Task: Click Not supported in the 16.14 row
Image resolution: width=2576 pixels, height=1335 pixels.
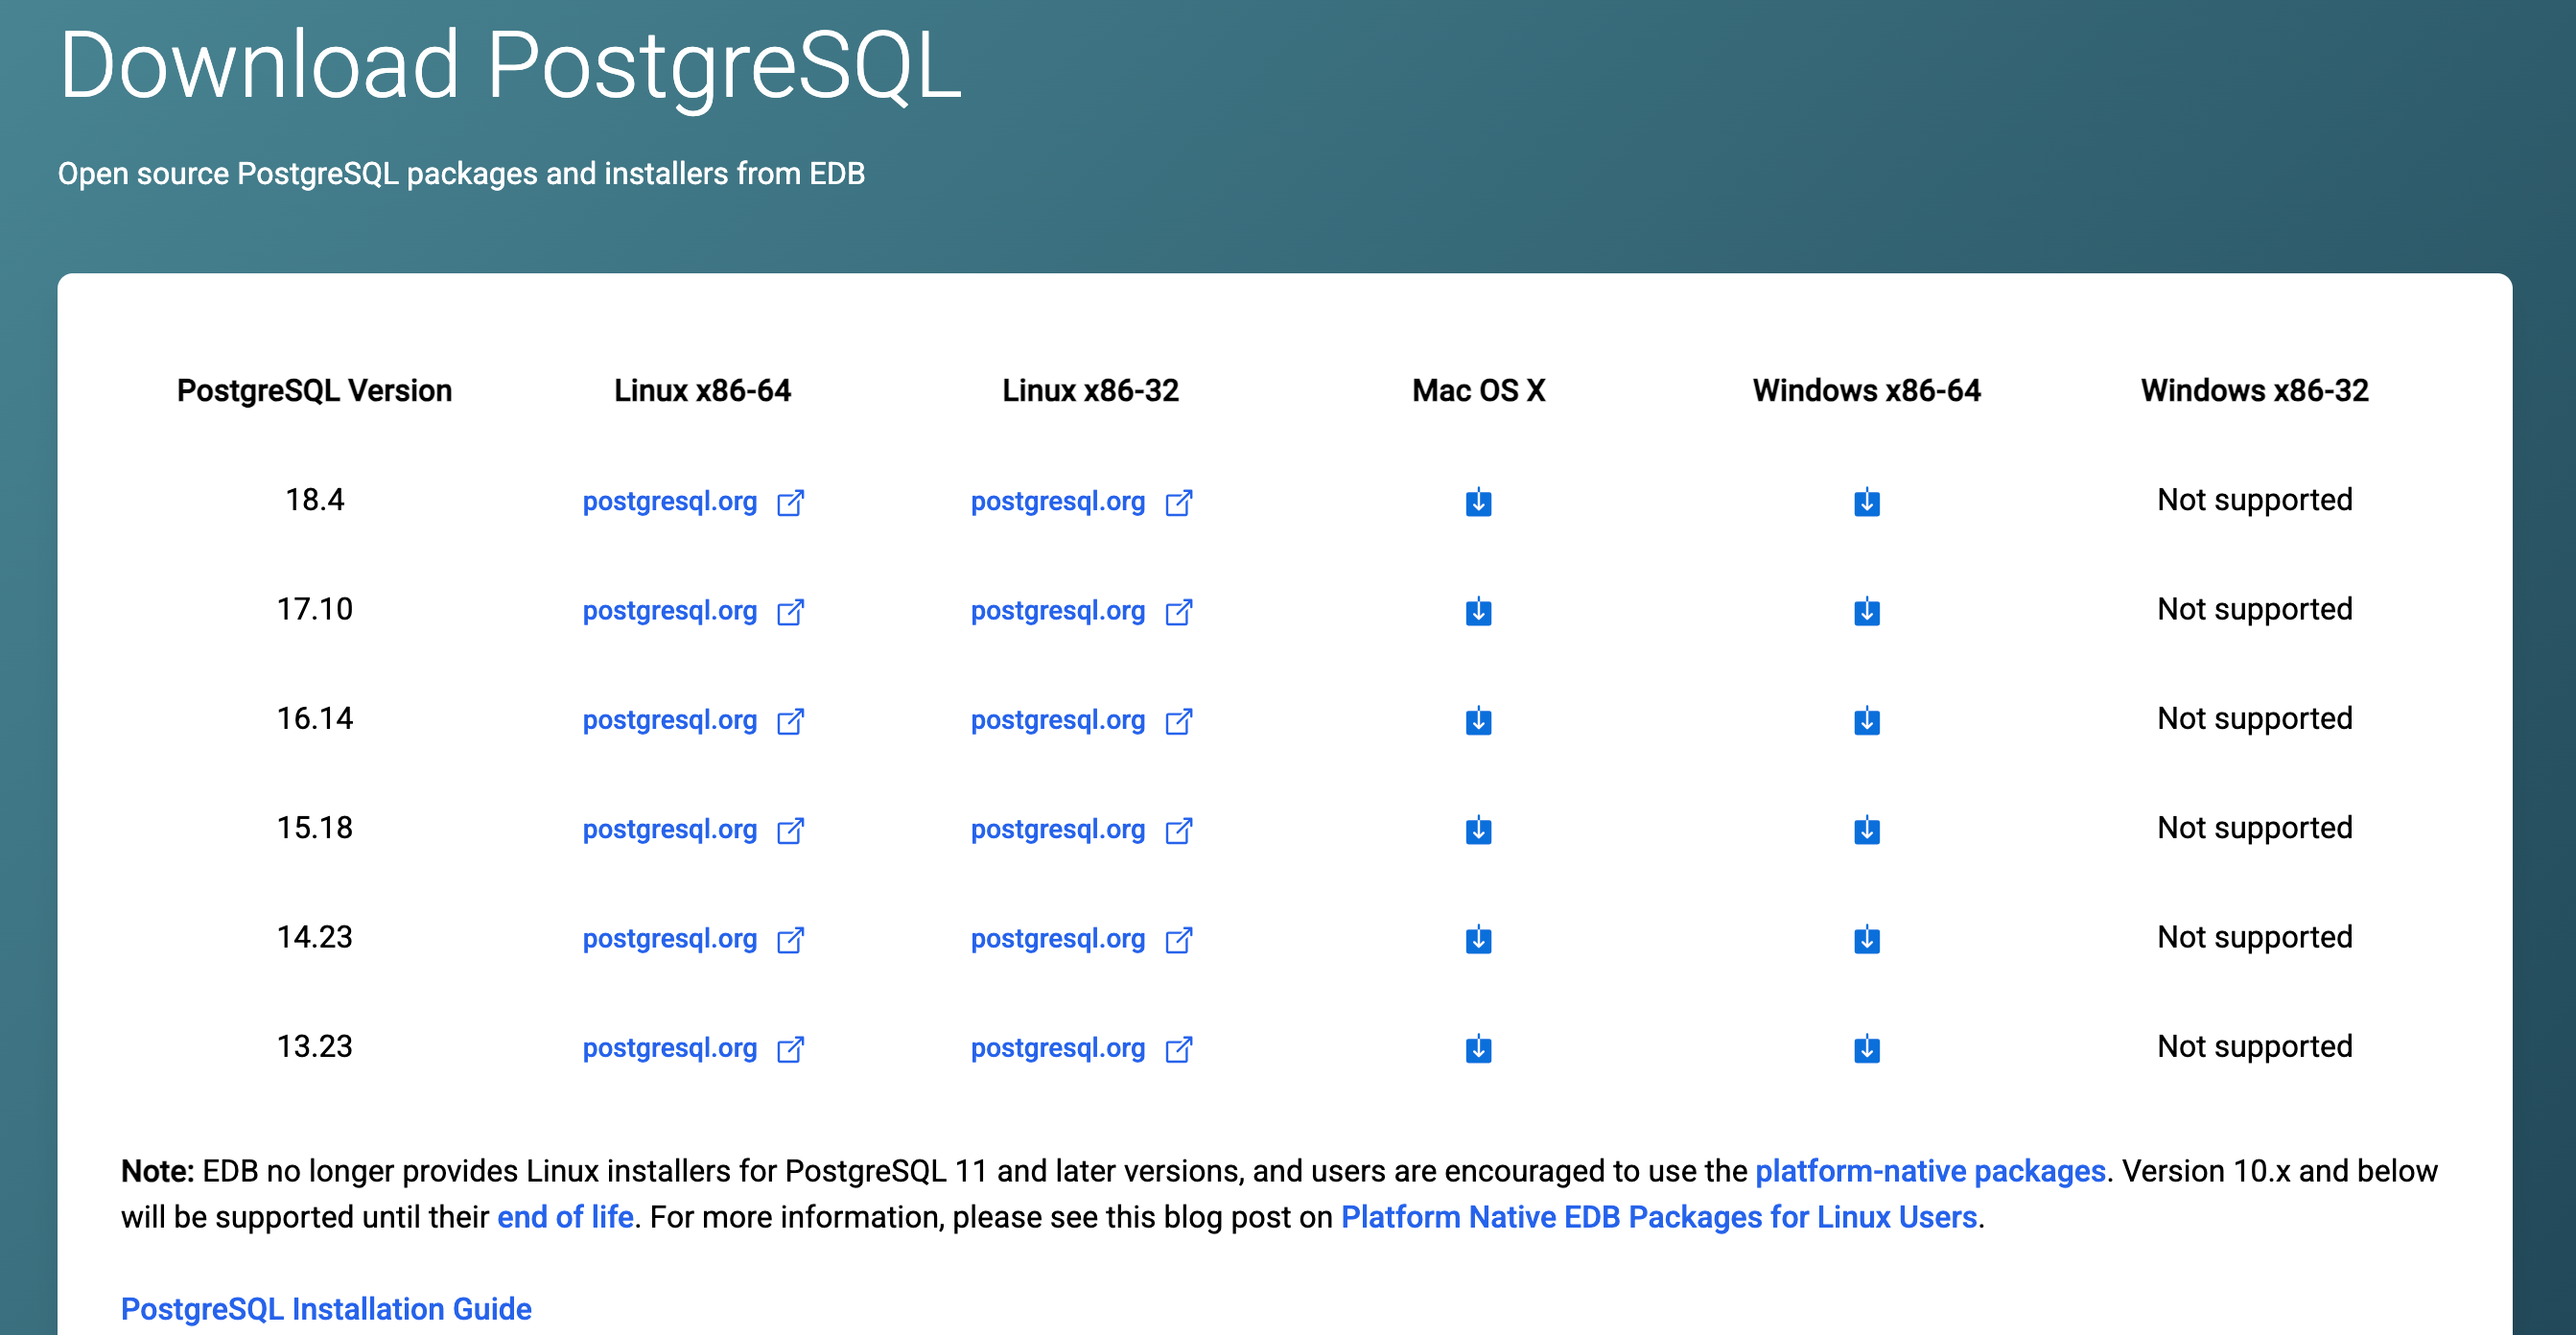Action: coord(2254,718)
